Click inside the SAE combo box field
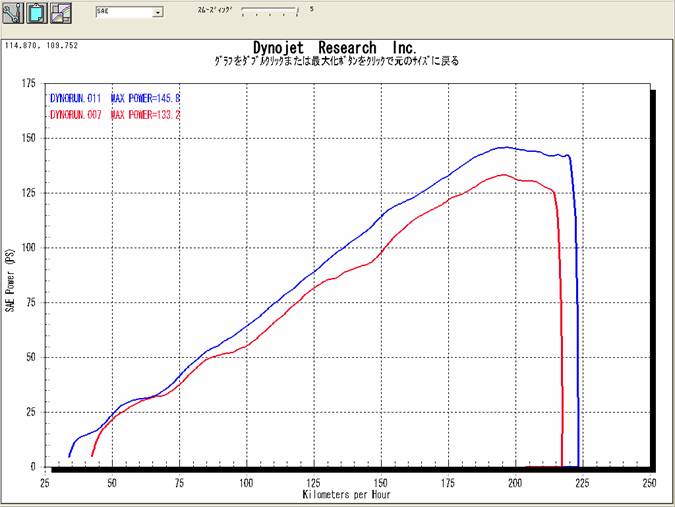Viewport: 675px width, 507px height. (123, 13)
